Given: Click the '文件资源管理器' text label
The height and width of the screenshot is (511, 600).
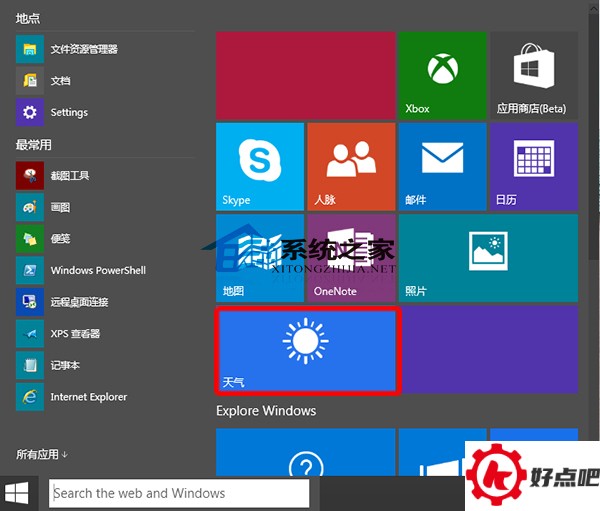Looking at the screenshot, I should [x=84, y=49].
